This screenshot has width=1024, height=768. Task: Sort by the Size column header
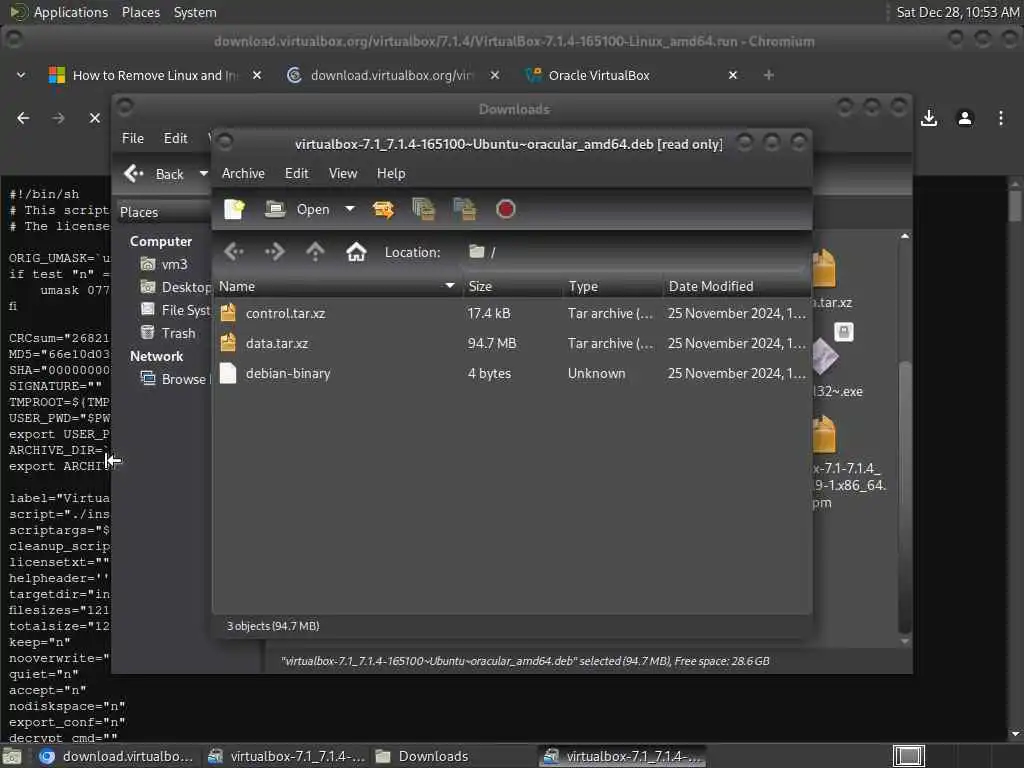(513, 286)
